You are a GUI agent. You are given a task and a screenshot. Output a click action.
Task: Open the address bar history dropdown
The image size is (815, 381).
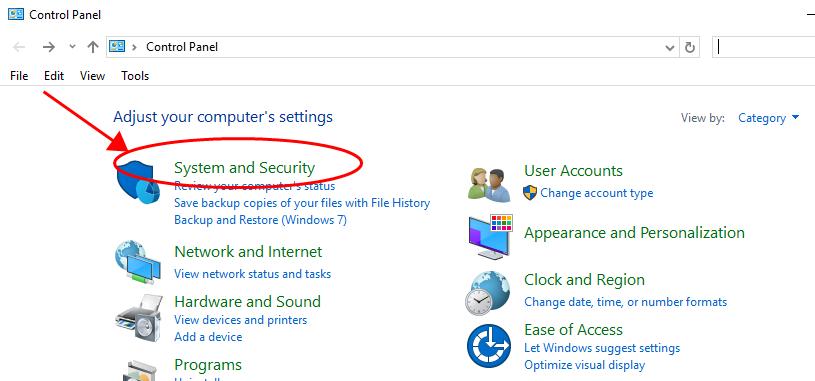[x=670, y=48]
